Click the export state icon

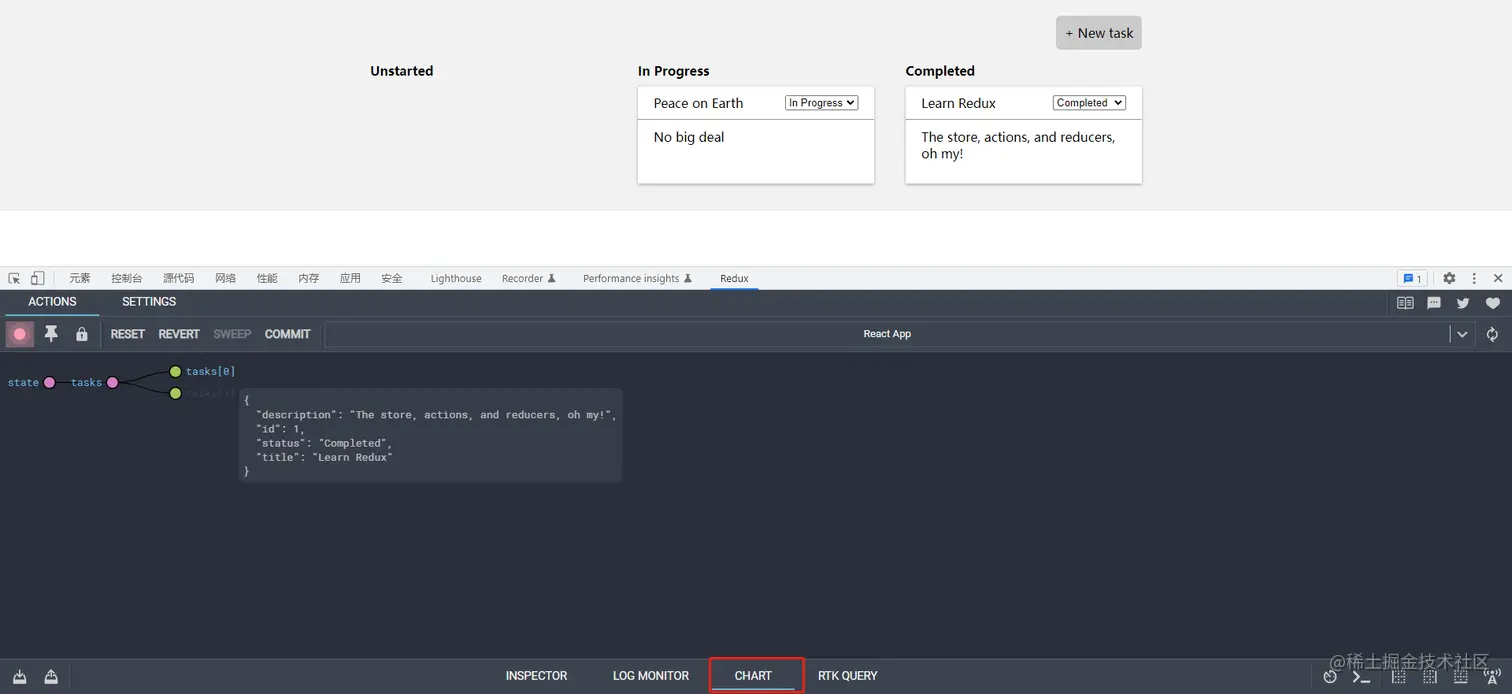tap(51, 677)
